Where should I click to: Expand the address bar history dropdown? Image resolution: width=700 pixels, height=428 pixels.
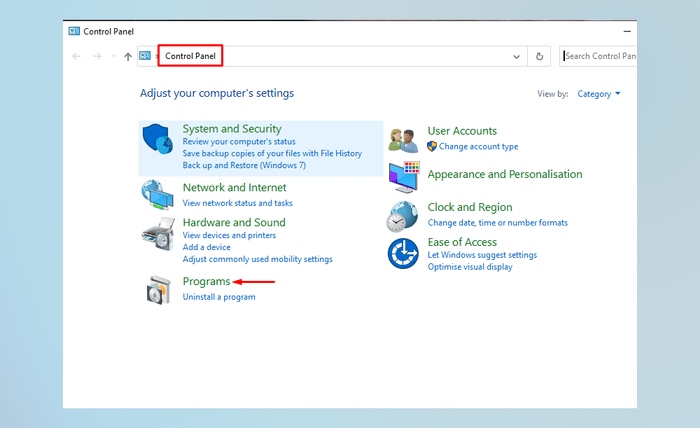[517, 57]
